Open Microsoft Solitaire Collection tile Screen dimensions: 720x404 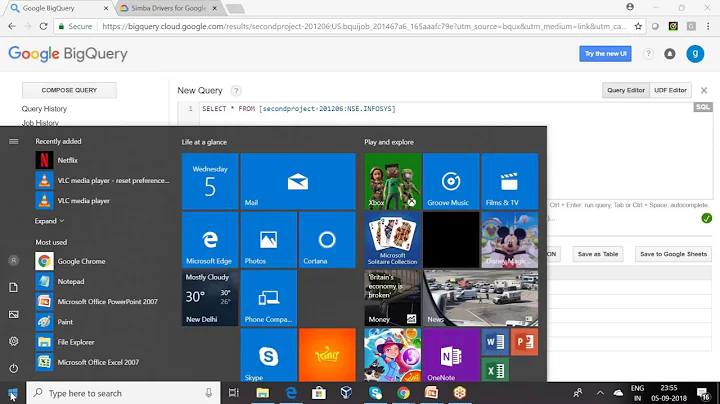[393, 240]
